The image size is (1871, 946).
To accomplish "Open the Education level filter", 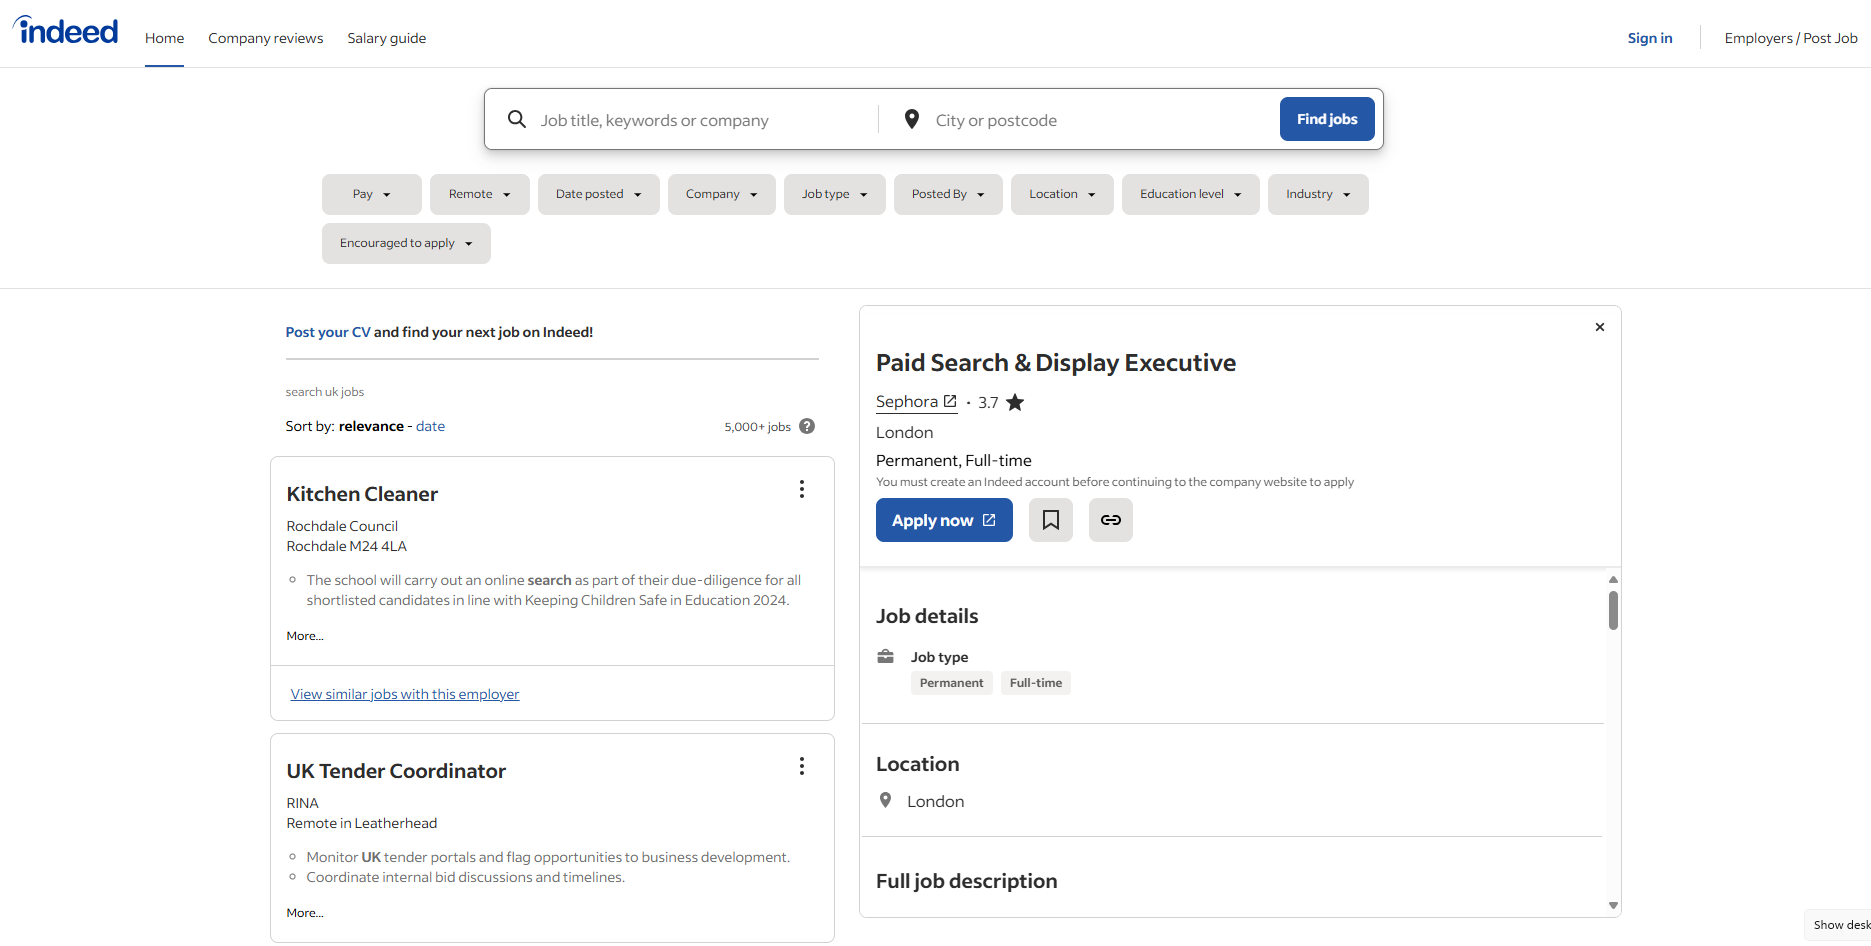I will pos(1191,194).
